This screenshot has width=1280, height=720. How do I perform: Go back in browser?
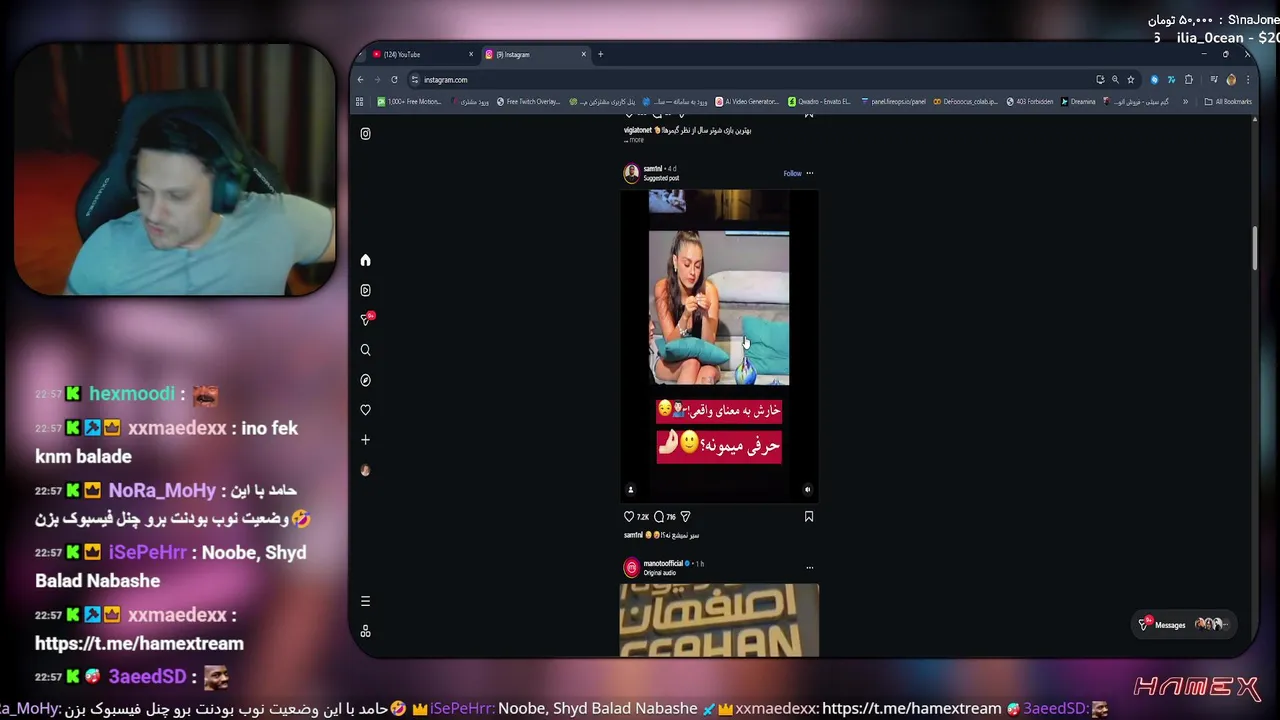(362, 79)
